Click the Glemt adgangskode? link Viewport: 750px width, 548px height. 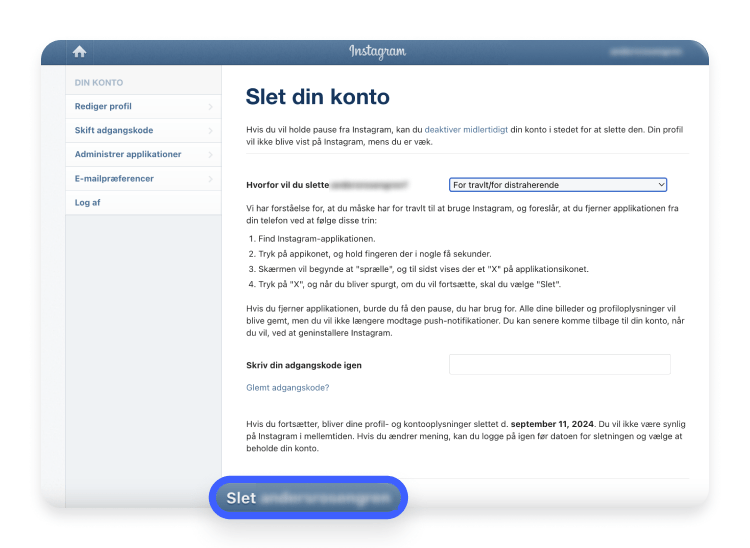pyautogui.click(x=287, y=387)
